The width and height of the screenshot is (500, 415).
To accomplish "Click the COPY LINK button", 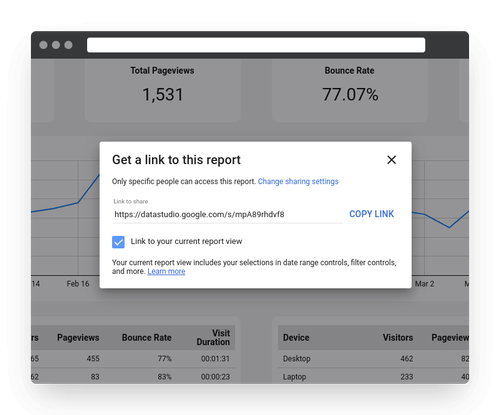I will [x=371, y=214].
